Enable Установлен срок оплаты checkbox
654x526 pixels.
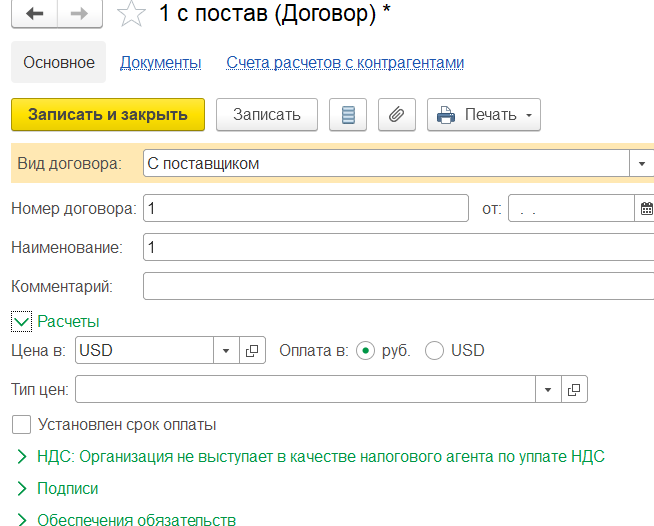point(21,425)
